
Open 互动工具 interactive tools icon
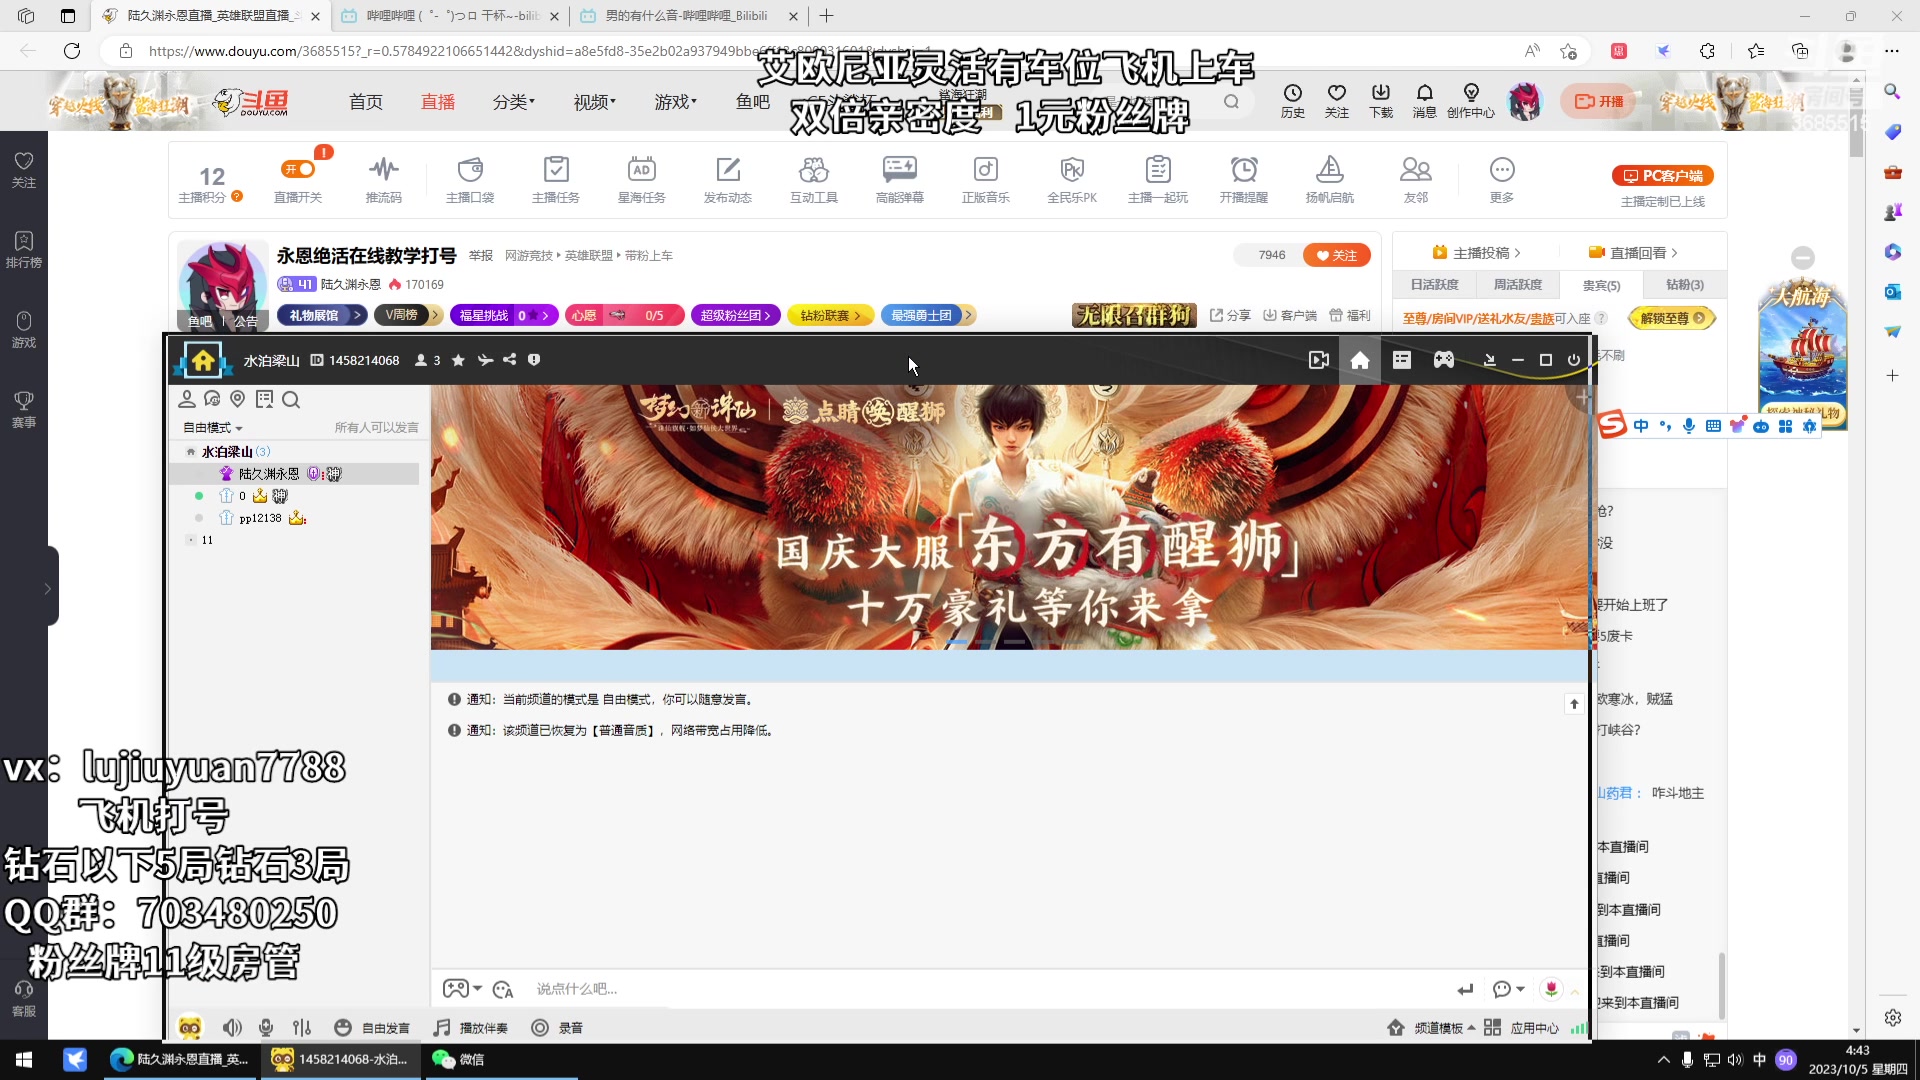point(814,180)
